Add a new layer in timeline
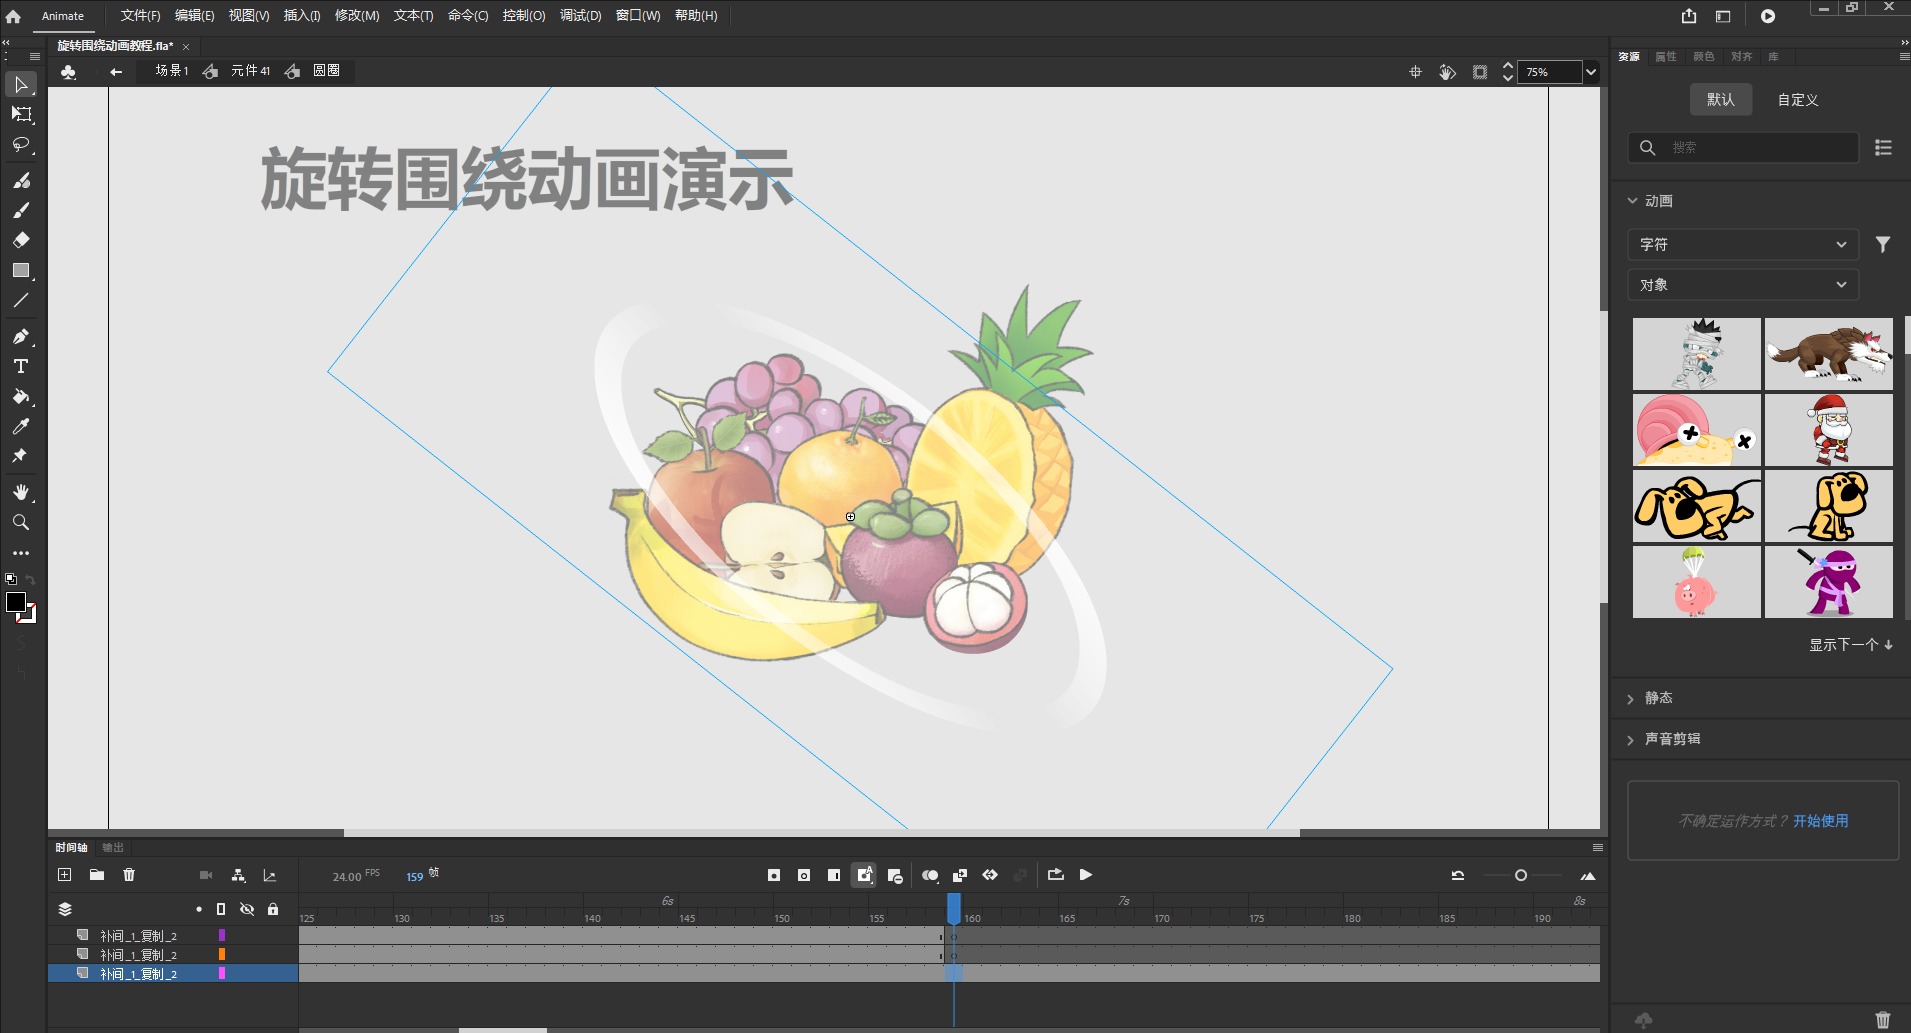Screen dimensions: 1911x1033 (x=65, y=875)
